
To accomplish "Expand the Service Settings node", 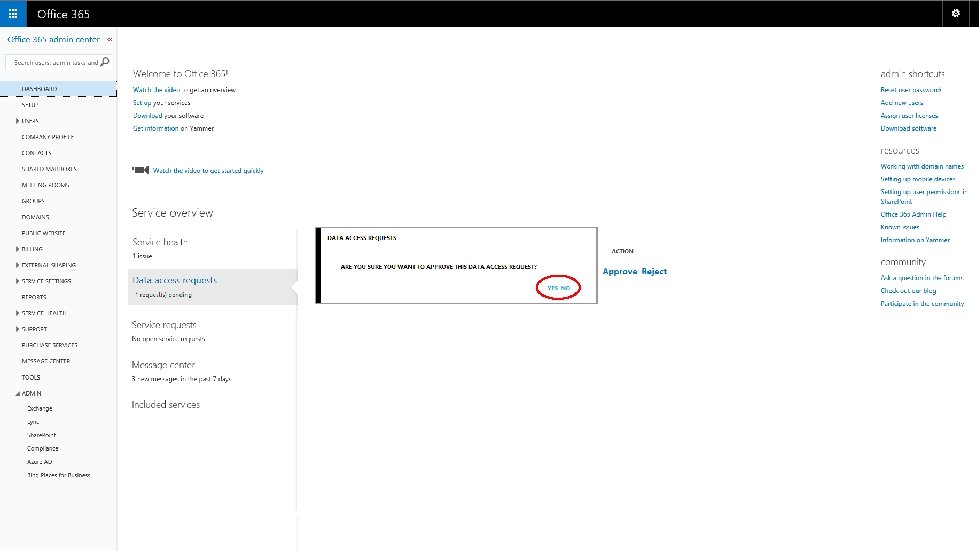I will tap(17, 281).
